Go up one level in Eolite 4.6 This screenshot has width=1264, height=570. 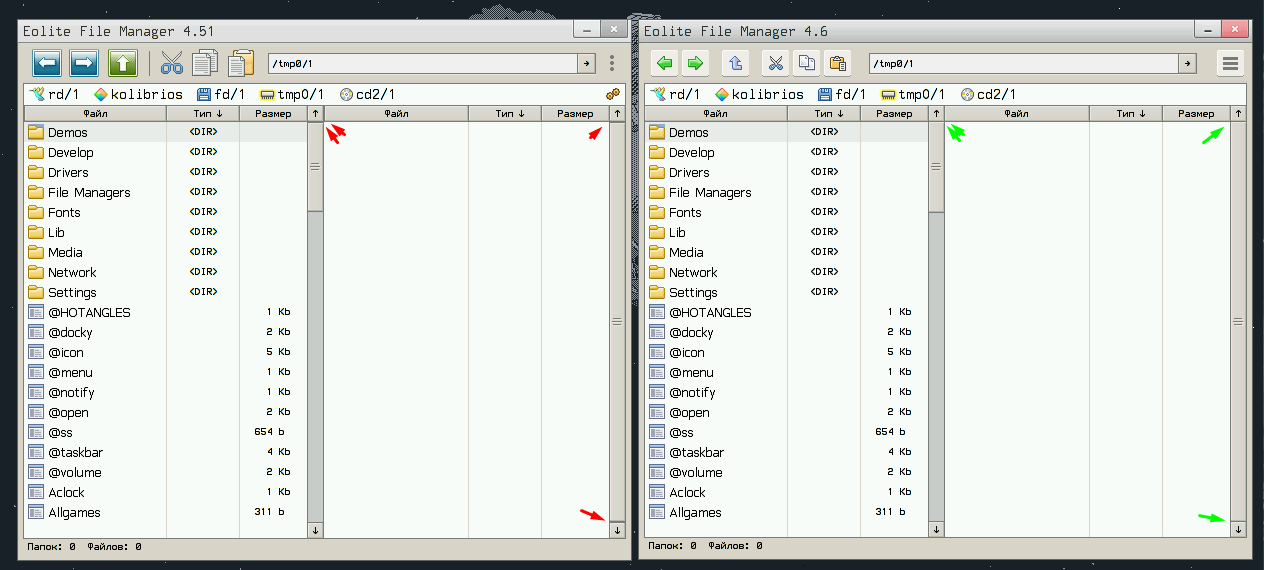735,64
